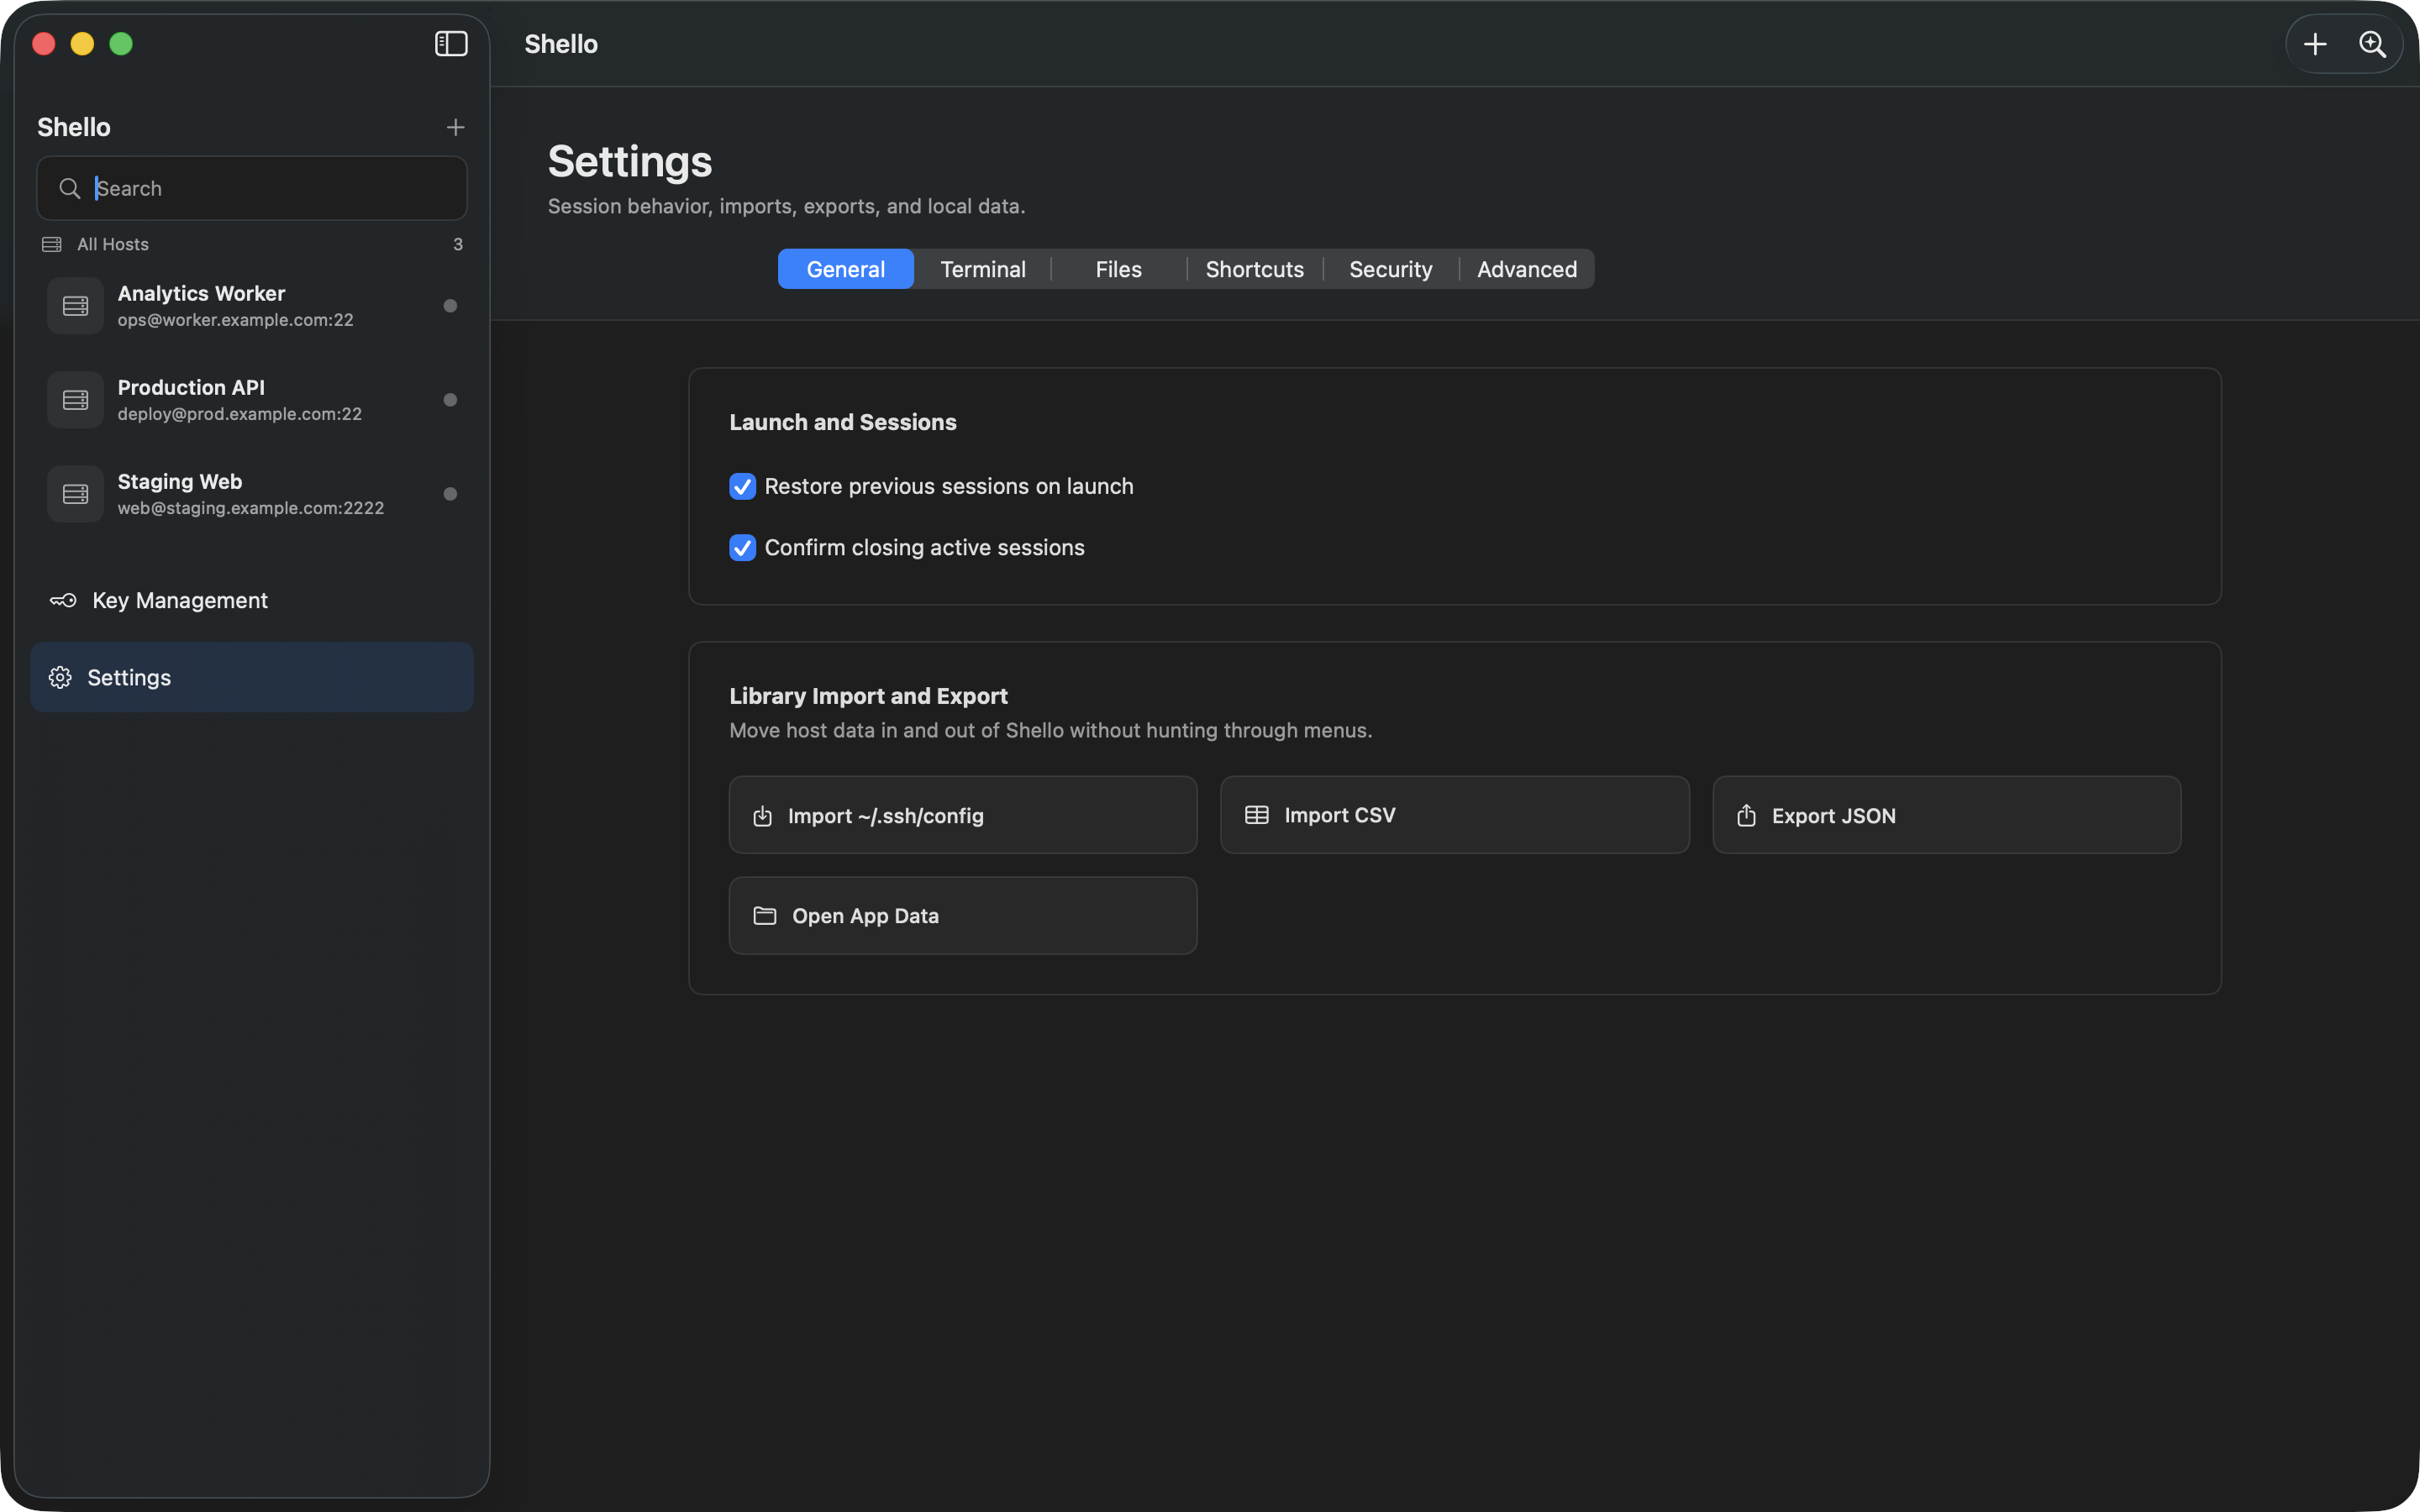2420x1512 pixels.
Task: Click the Shello window title
Action: coord(561,44)
